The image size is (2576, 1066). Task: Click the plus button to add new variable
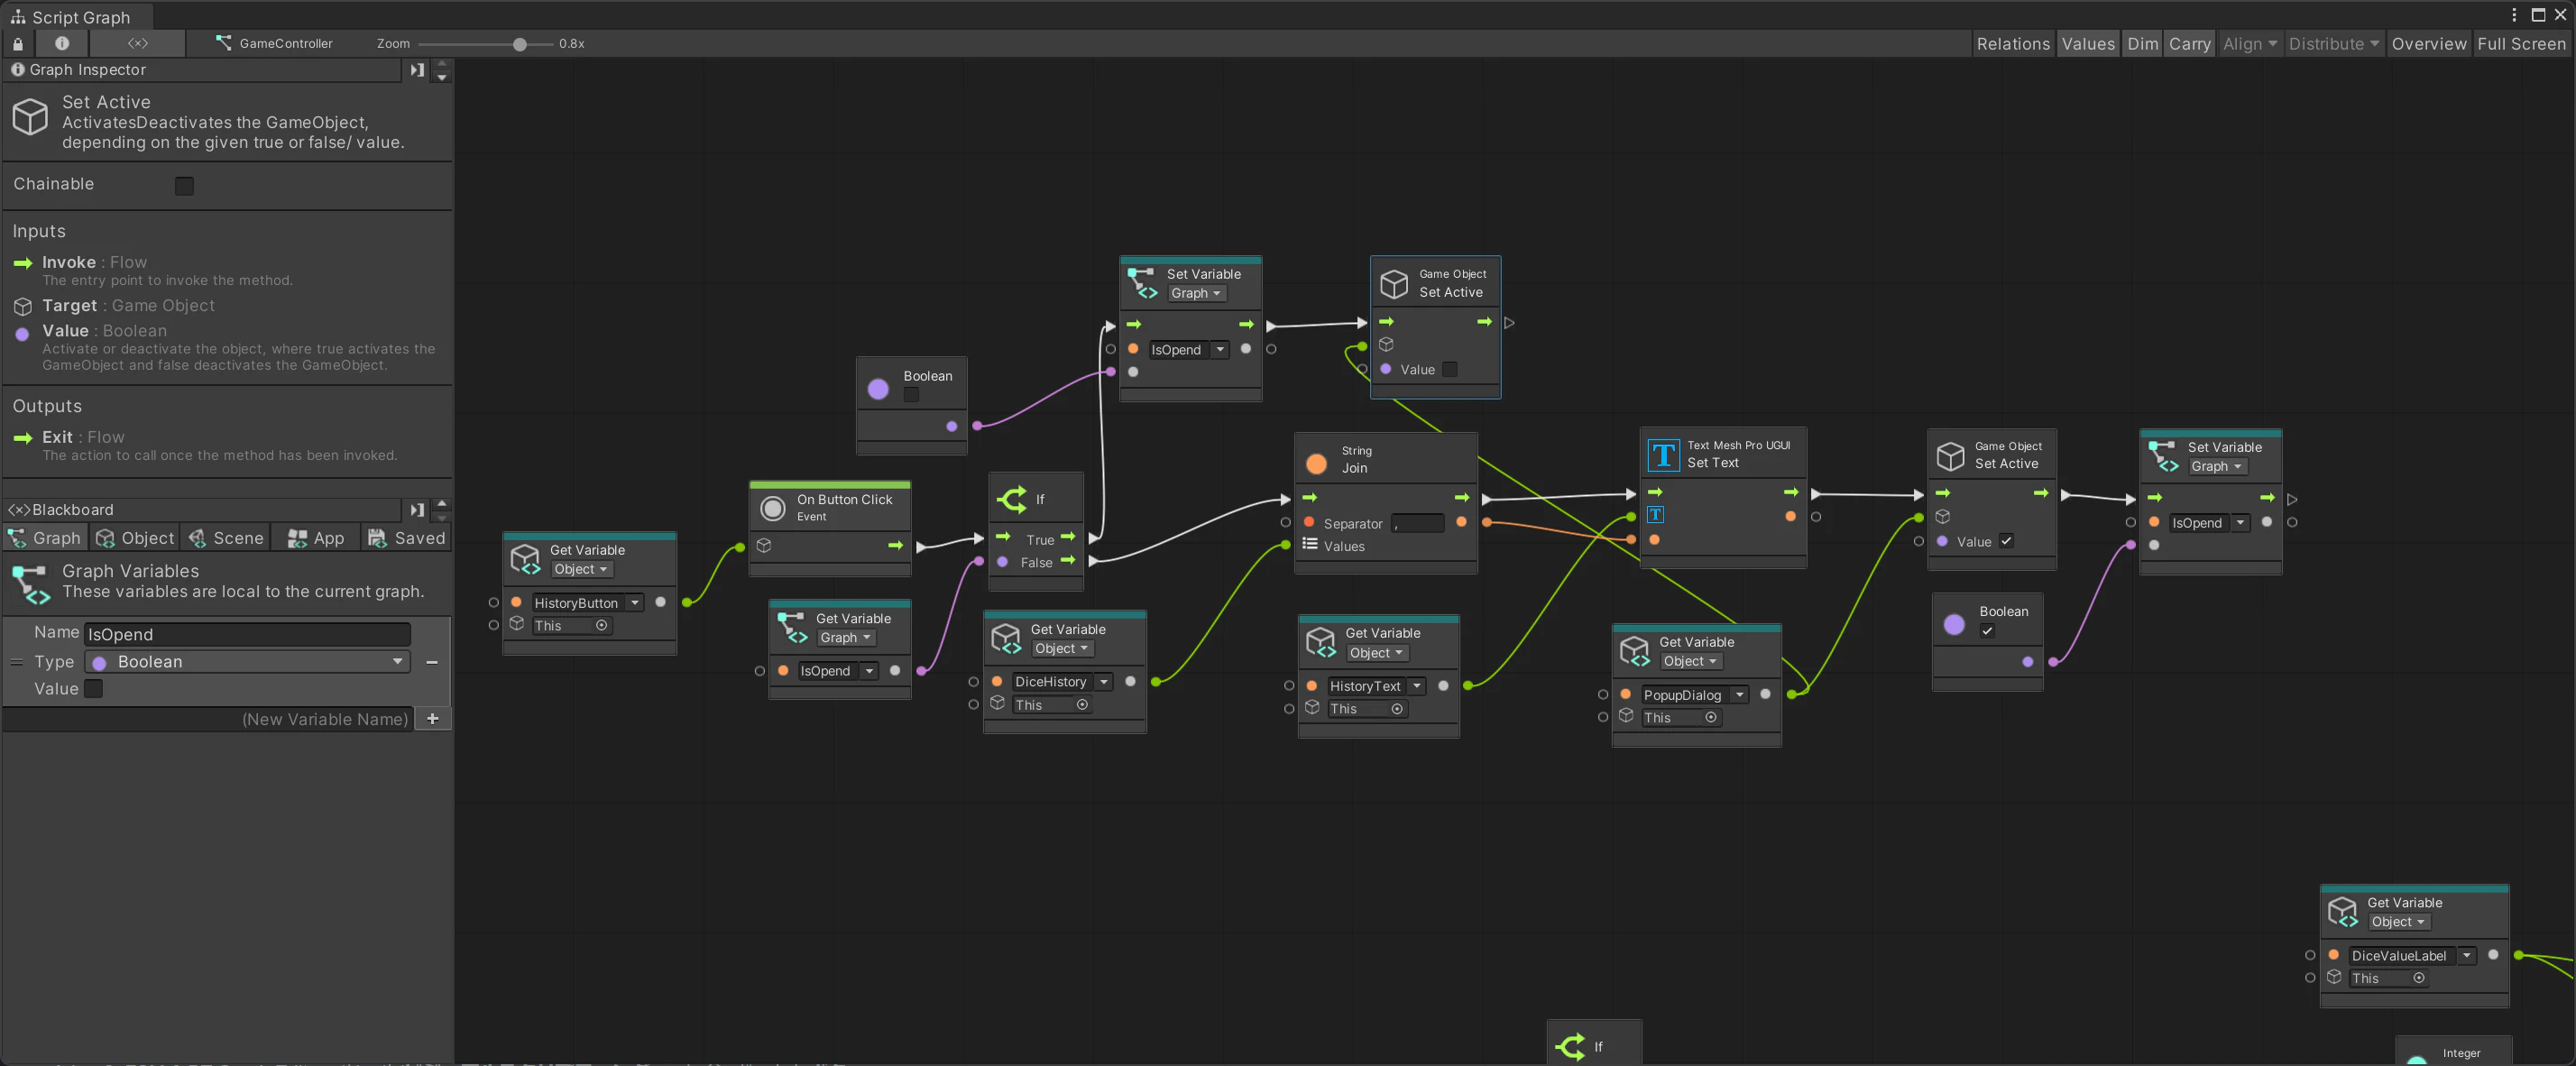433,720
